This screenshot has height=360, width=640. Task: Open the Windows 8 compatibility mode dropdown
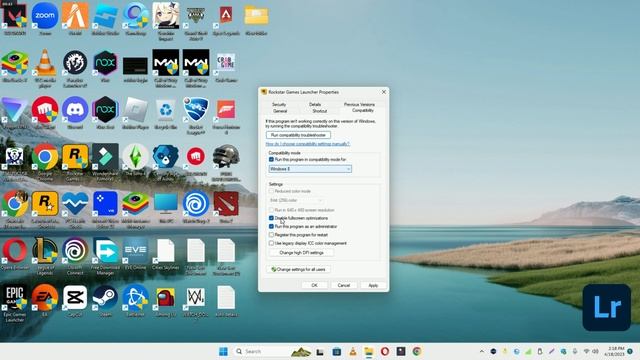point(310,169)
